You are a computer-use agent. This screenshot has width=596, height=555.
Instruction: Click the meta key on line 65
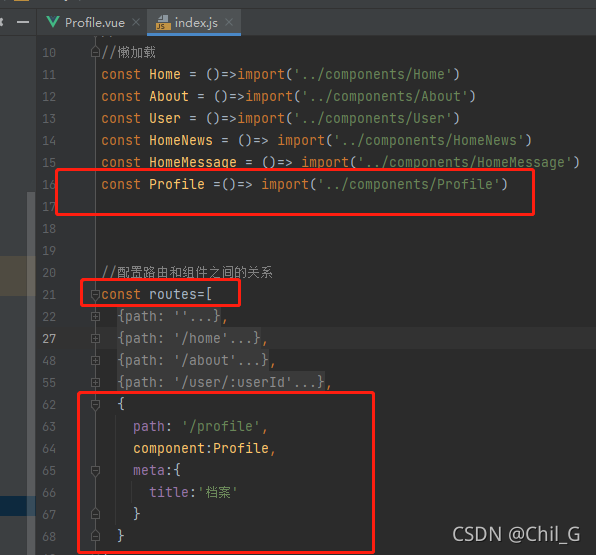point(149,471)
